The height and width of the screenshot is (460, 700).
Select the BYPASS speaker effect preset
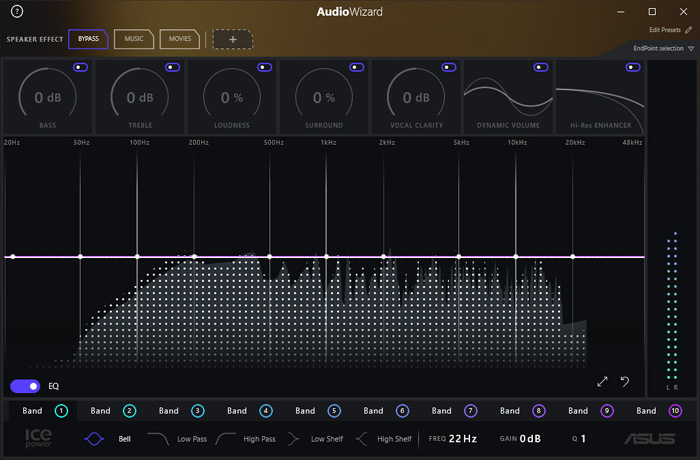coord(88,39)
